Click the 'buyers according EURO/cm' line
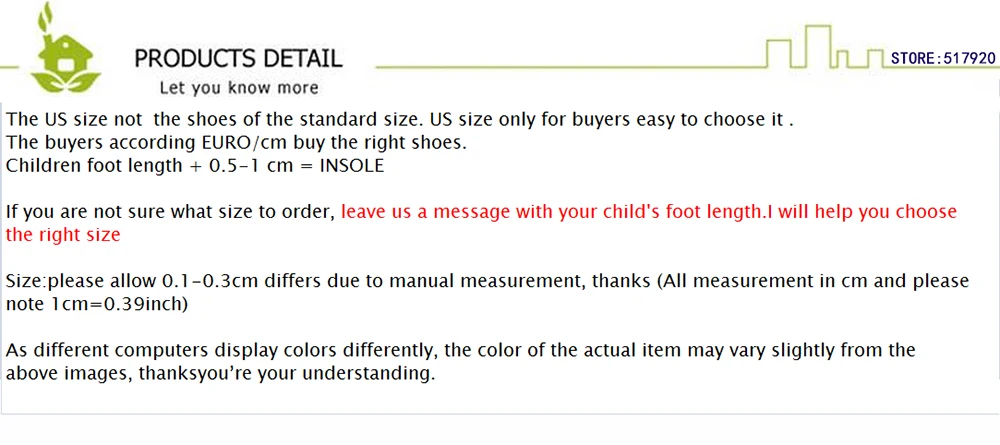Image resolution: width=1000 pixels, height=445 pixels. (236, 143)
